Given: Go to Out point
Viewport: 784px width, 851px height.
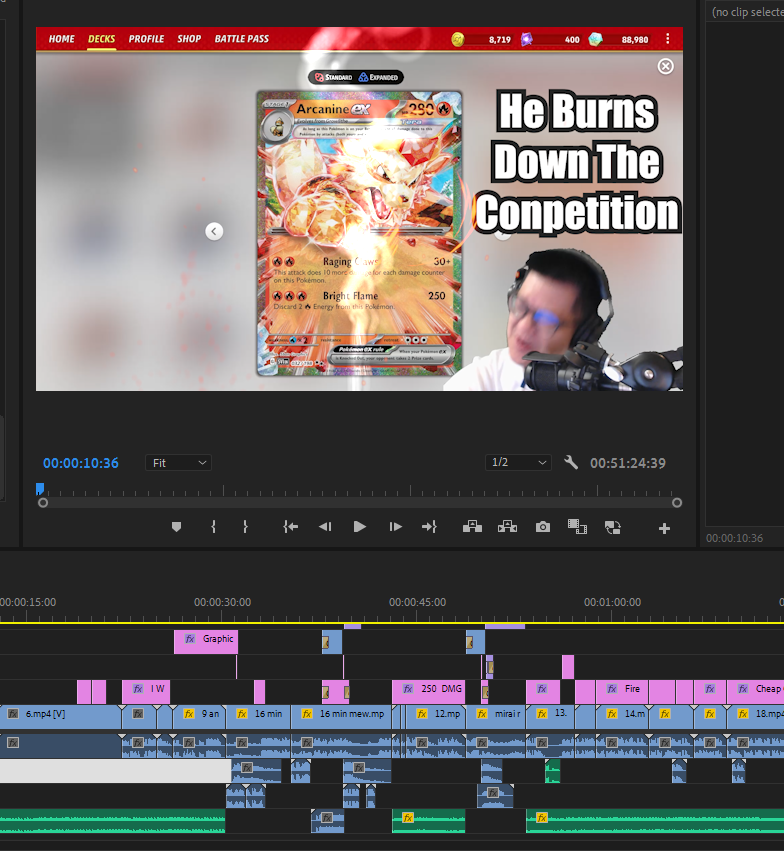Looking at the screenshot, I should (x=429, y=527).
